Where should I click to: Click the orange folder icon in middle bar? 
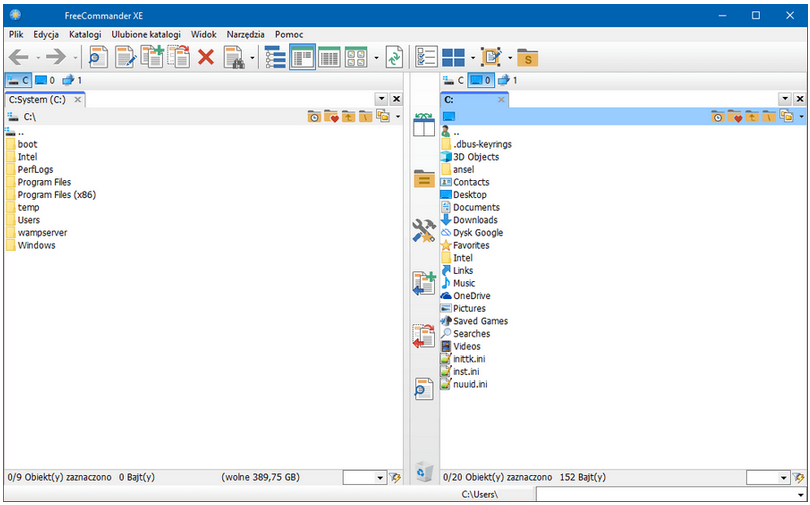[424, 179]
